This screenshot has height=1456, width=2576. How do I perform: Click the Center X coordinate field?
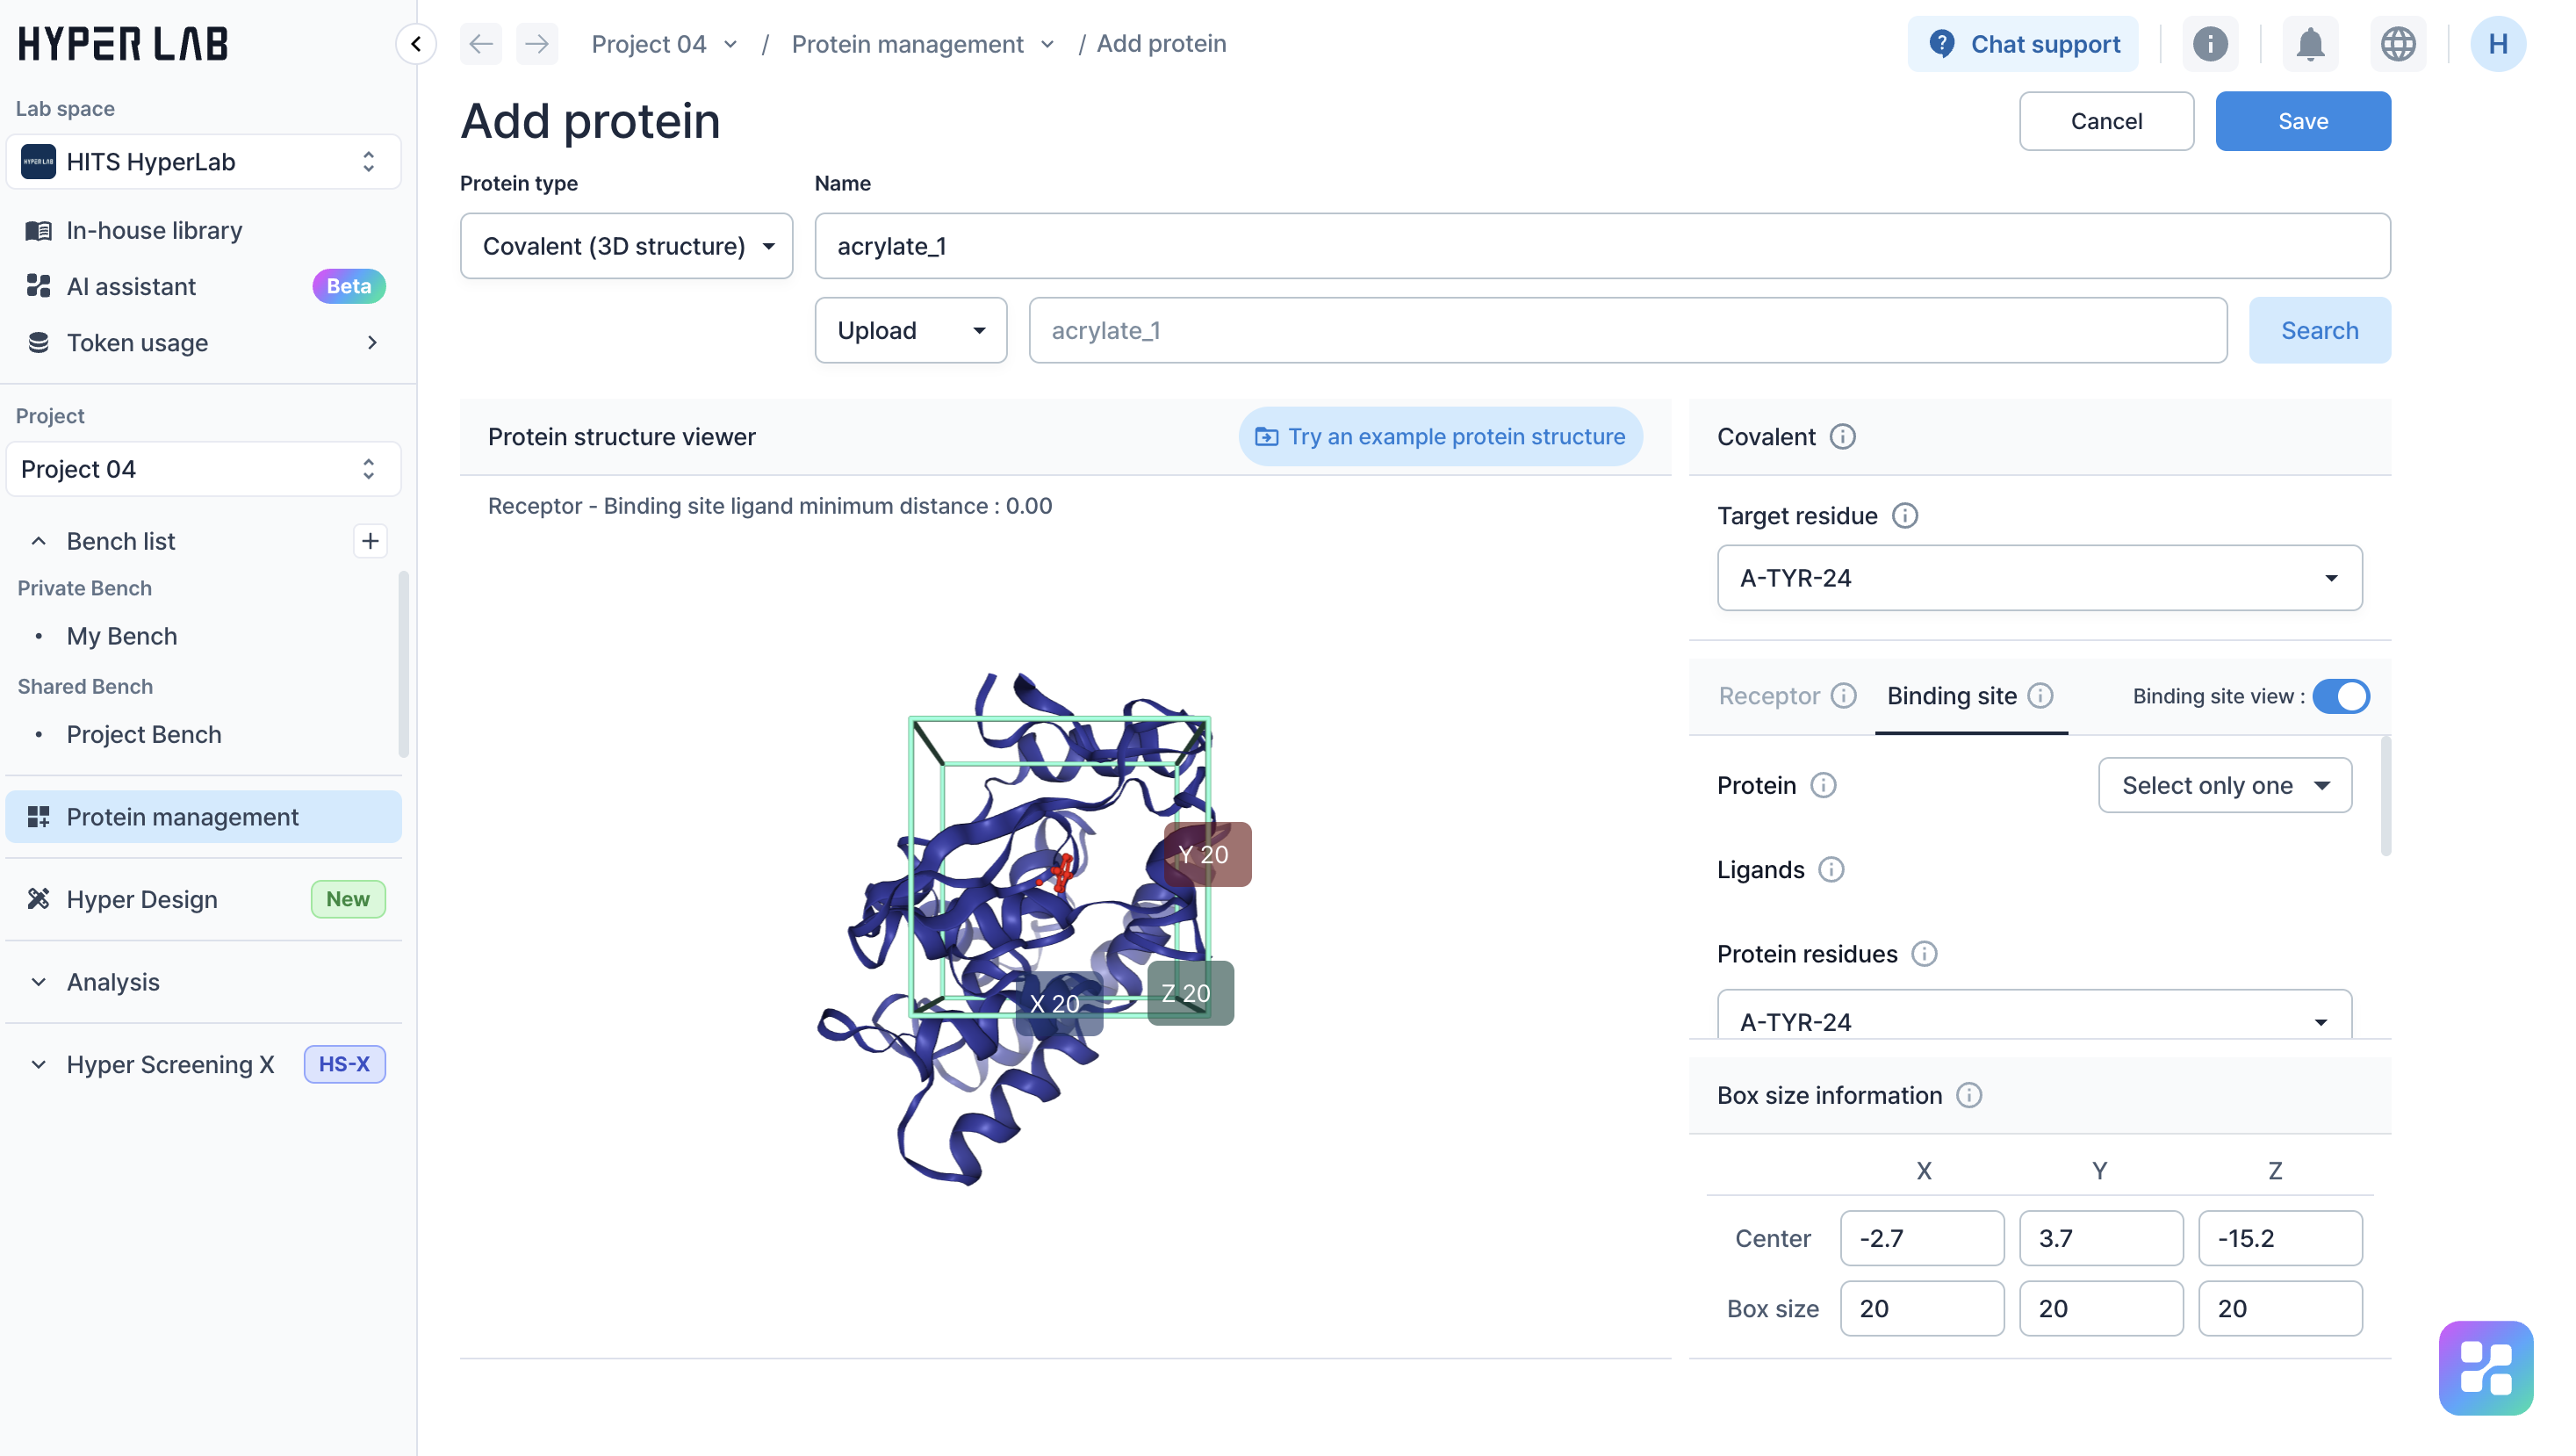click(x=1921, y=1238)
